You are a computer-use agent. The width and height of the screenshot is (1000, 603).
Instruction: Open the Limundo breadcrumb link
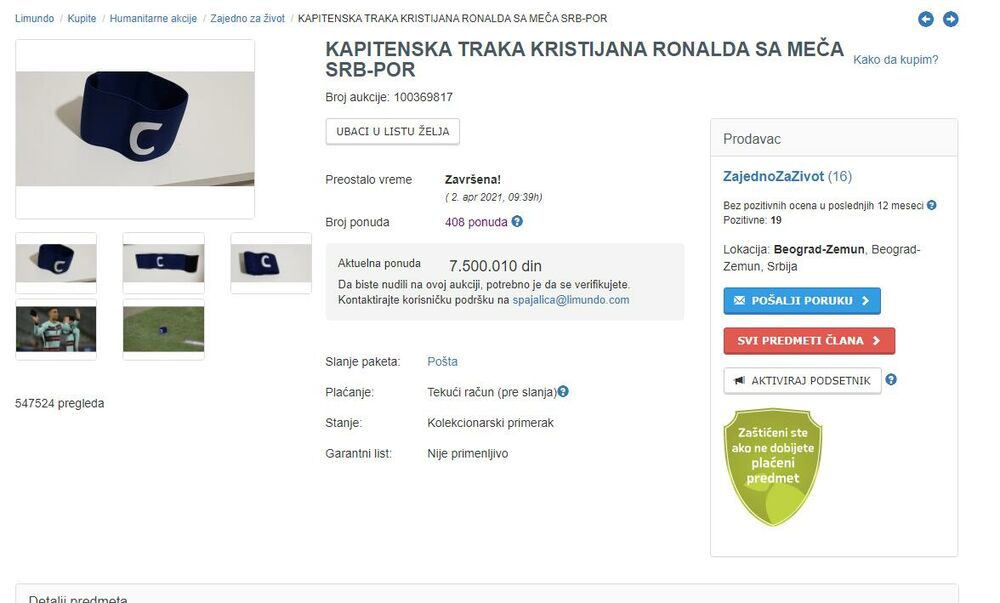click(34, 18)
